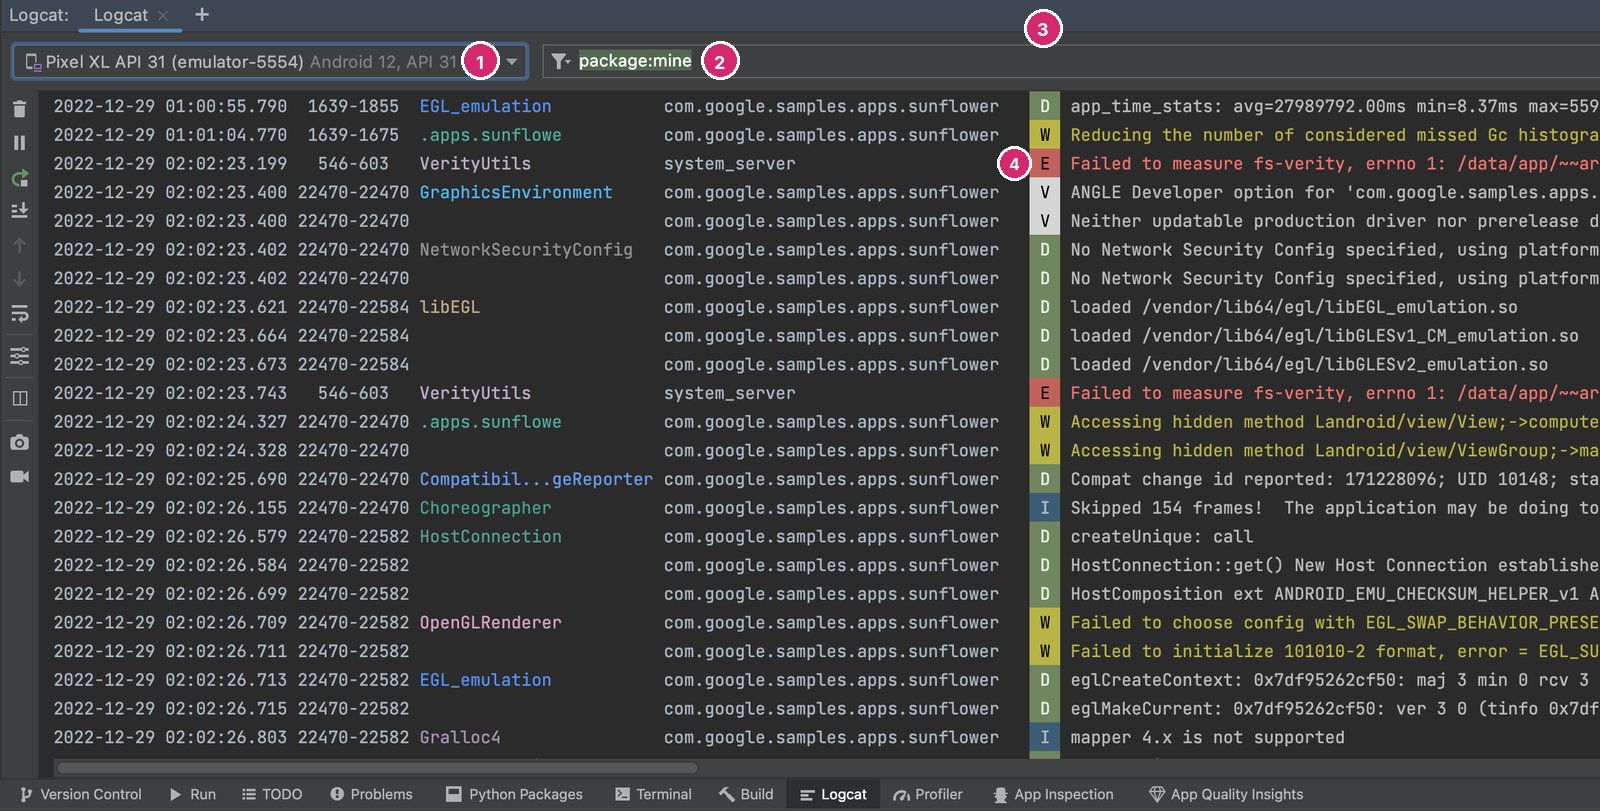1600x811 pixels.
Task: Select the 'mapper 4.x is not supported' message
Action: point(1207,738)
